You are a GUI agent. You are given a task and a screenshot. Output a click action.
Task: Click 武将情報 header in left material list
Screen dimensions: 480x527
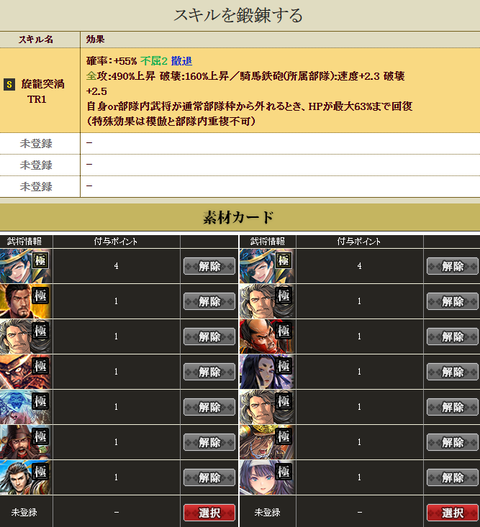24,241
